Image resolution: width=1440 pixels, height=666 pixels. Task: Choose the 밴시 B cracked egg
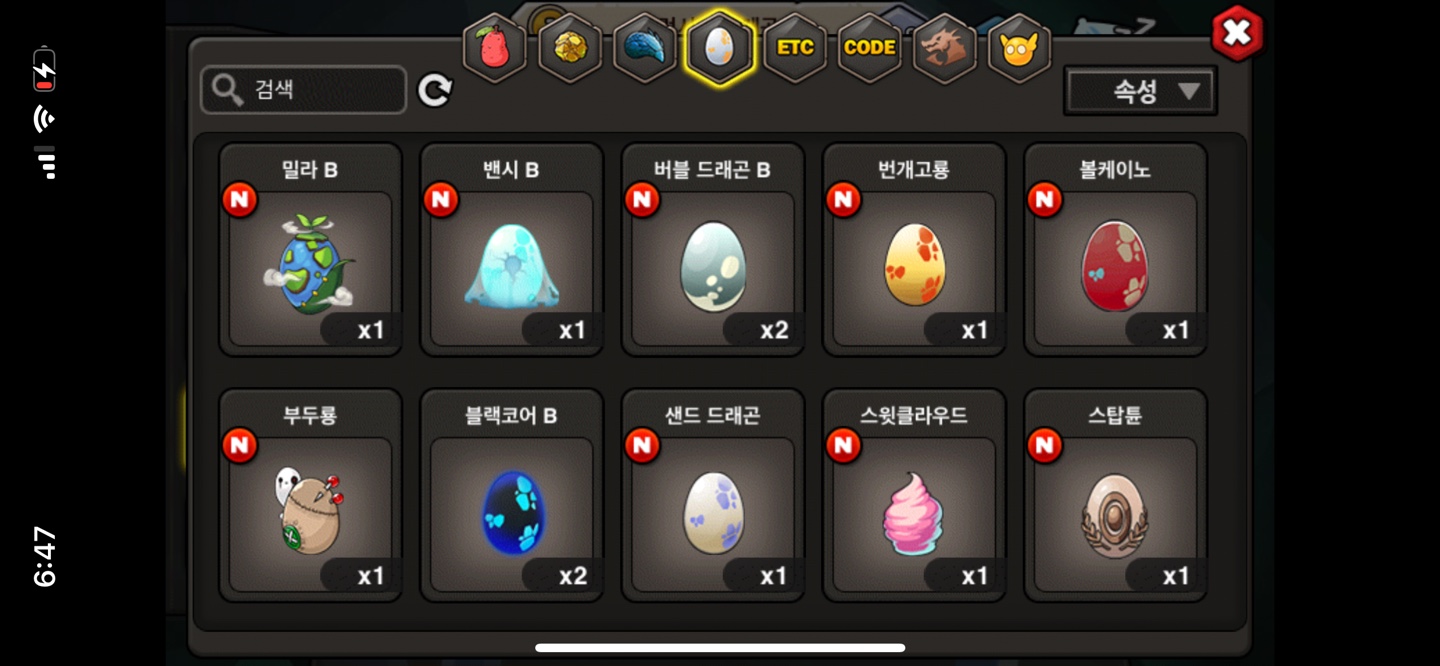(x=511, y=250)
